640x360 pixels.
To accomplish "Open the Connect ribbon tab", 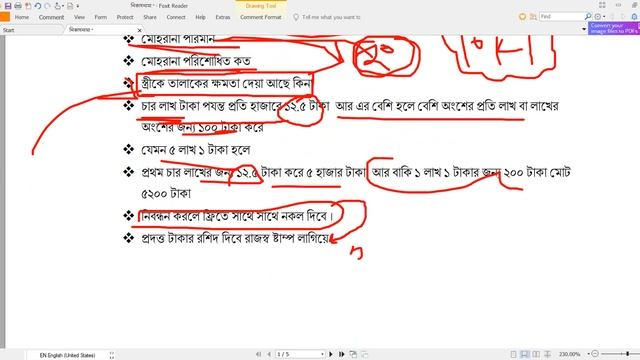I will click(176, 17).
